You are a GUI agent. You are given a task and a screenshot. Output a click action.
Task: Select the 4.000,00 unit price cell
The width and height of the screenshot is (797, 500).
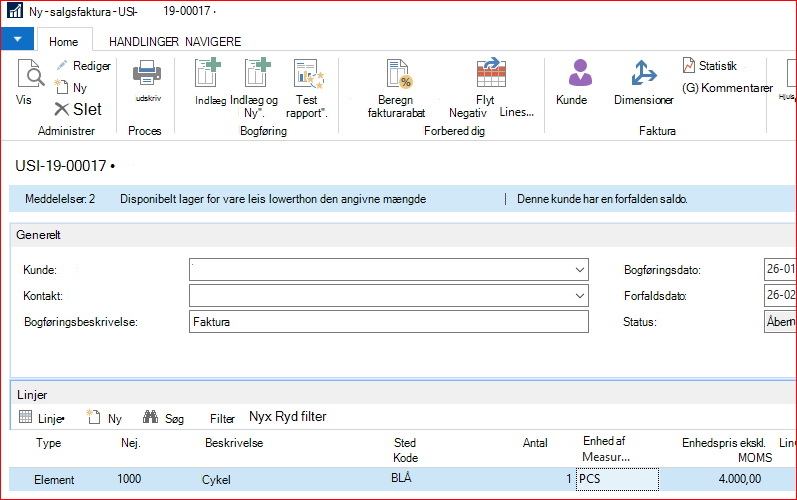(740, 479)
